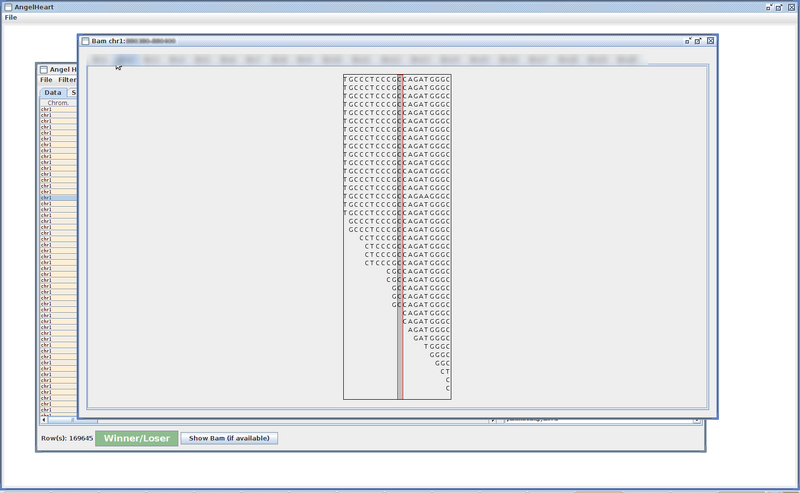Click the Chrom. column header
800x493 pixels.
pos(58,102)
